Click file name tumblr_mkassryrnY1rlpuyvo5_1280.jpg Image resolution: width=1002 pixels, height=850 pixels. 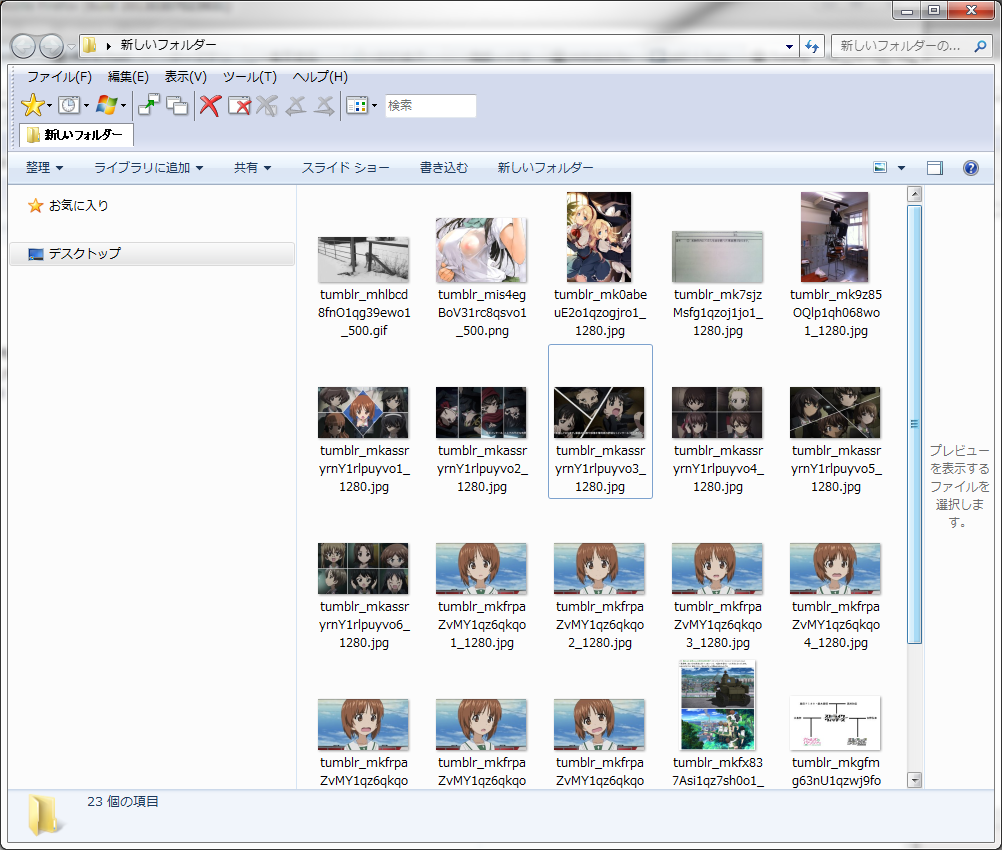pos(836,468)
